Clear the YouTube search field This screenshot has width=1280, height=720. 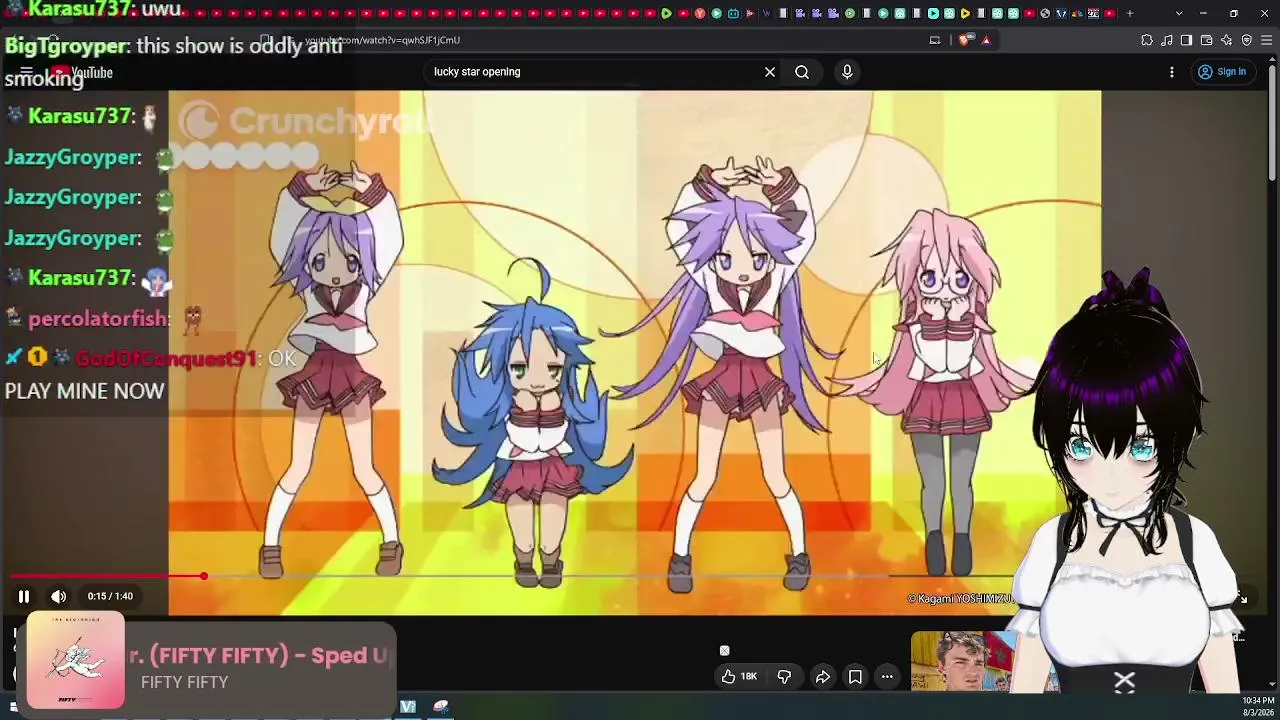[x=770, y=72]
